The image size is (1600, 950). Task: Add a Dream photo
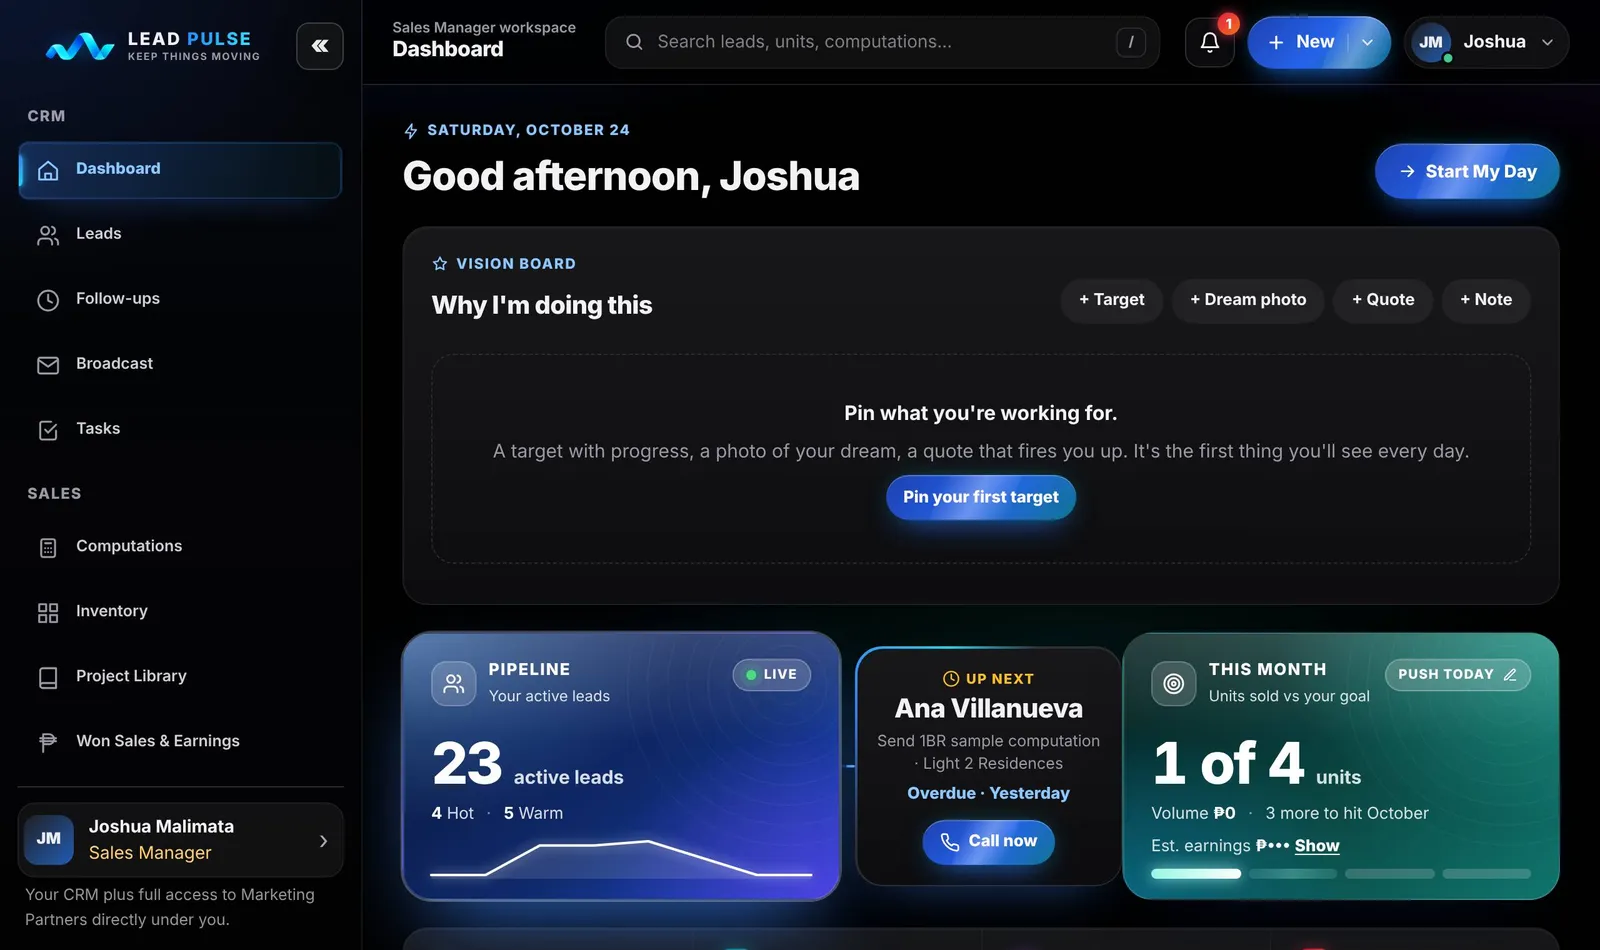[x=1248, y=300]
